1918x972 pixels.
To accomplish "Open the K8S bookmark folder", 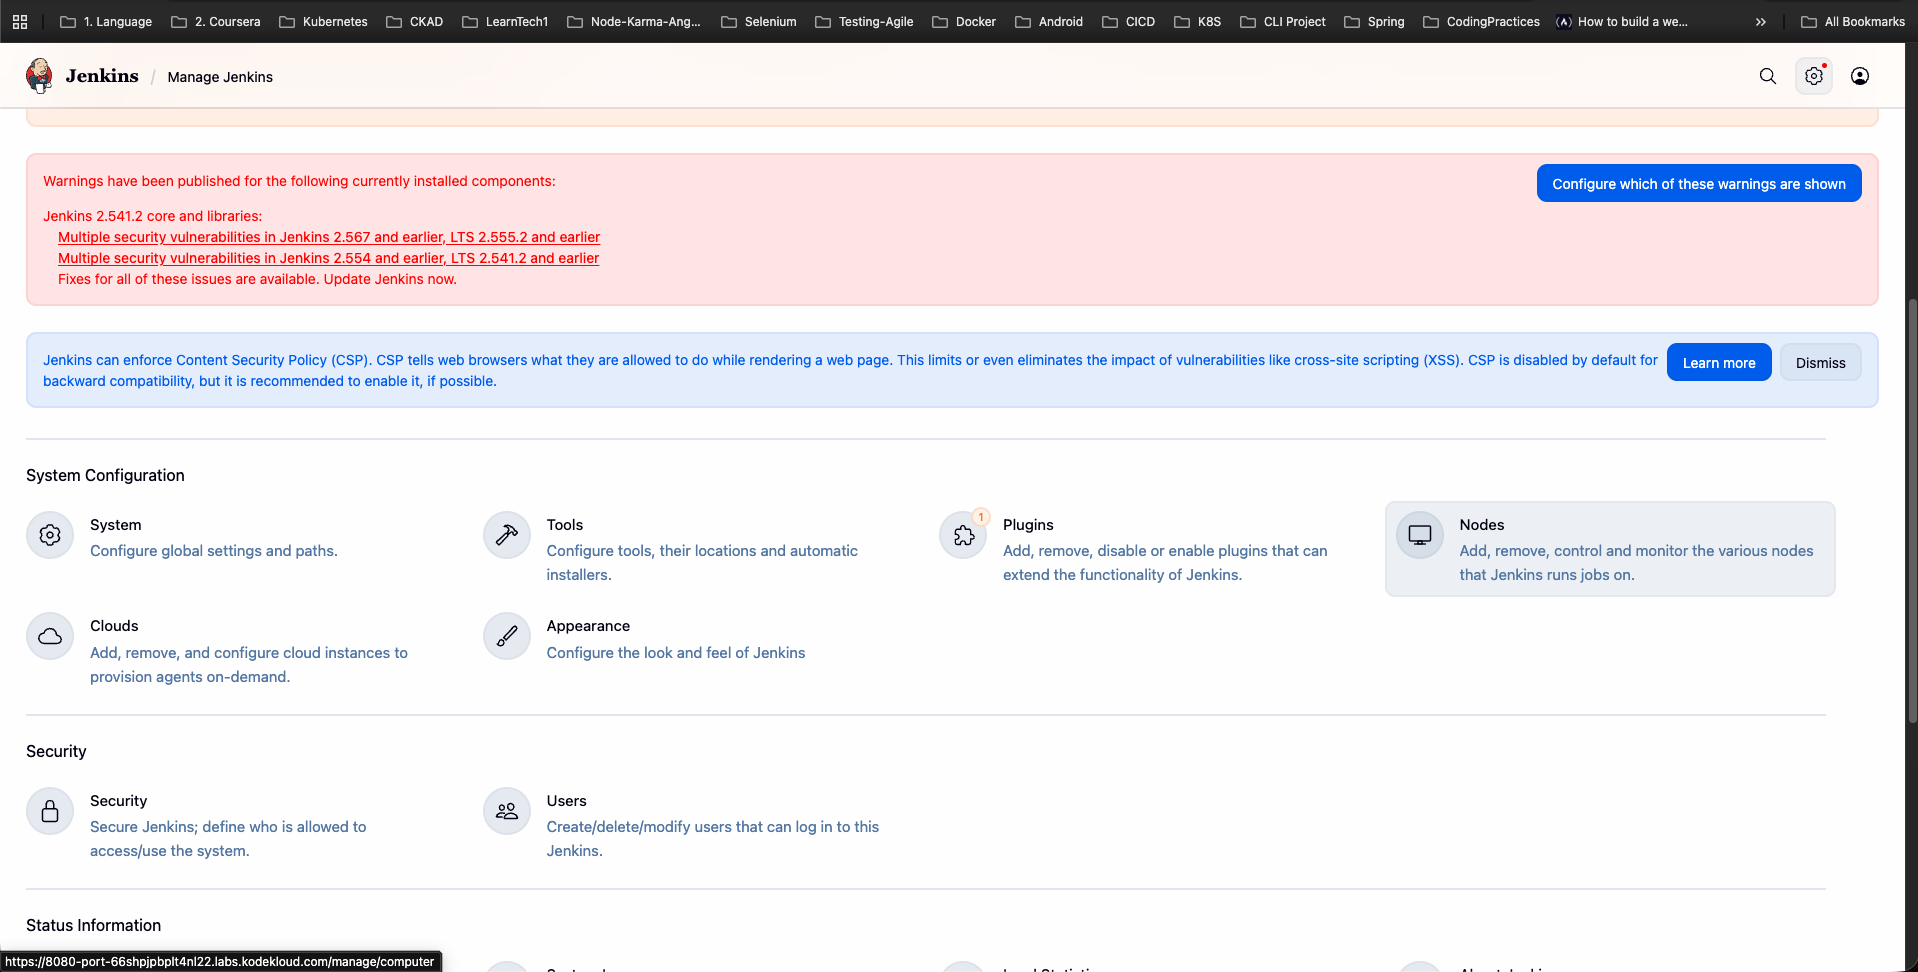I will 1197,21.
